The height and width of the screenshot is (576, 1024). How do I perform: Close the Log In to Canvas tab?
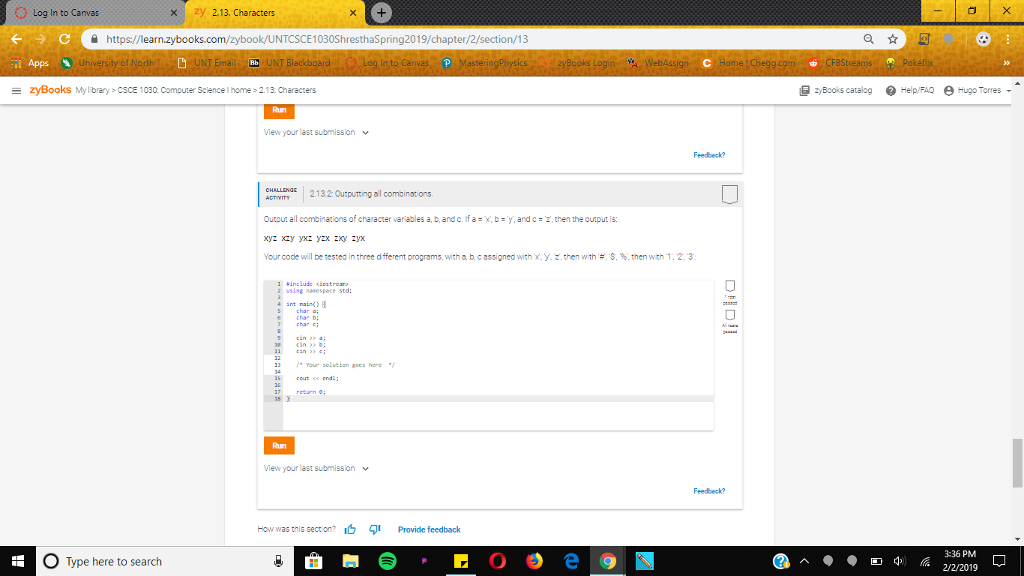(173, 12)
